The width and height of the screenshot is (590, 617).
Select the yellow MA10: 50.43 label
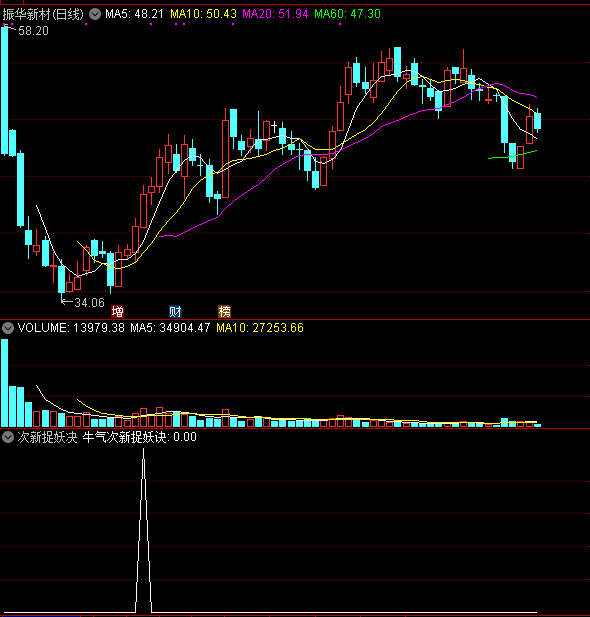pos(203,14)
